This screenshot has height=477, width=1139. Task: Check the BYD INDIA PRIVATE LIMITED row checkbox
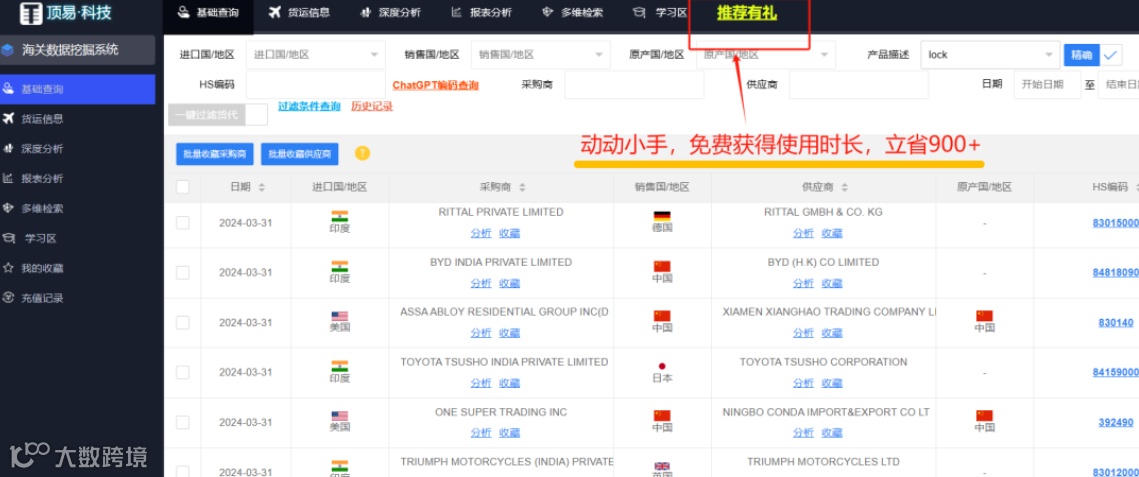[182, 272]
